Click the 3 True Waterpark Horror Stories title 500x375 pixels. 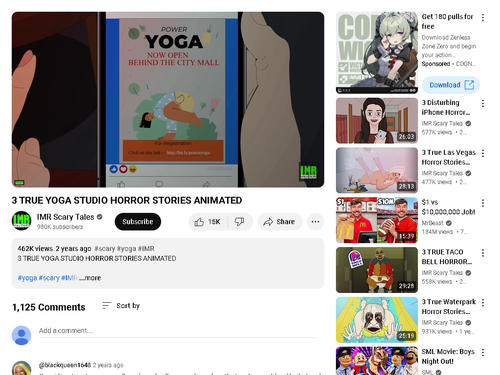coord(449,306)
